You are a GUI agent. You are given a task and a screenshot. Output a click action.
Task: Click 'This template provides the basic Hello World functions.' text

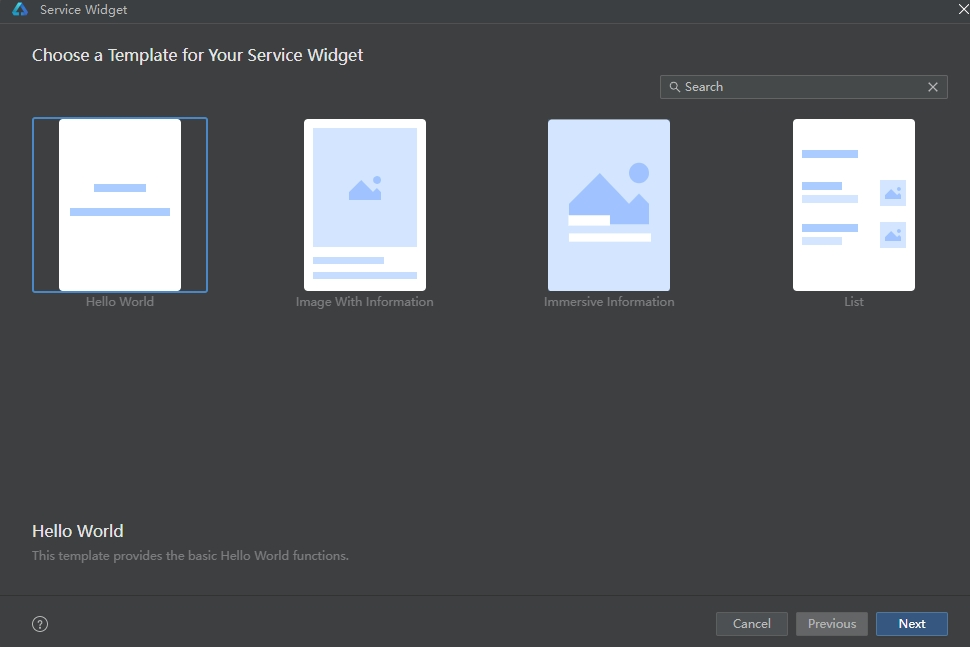coord(191,555)
